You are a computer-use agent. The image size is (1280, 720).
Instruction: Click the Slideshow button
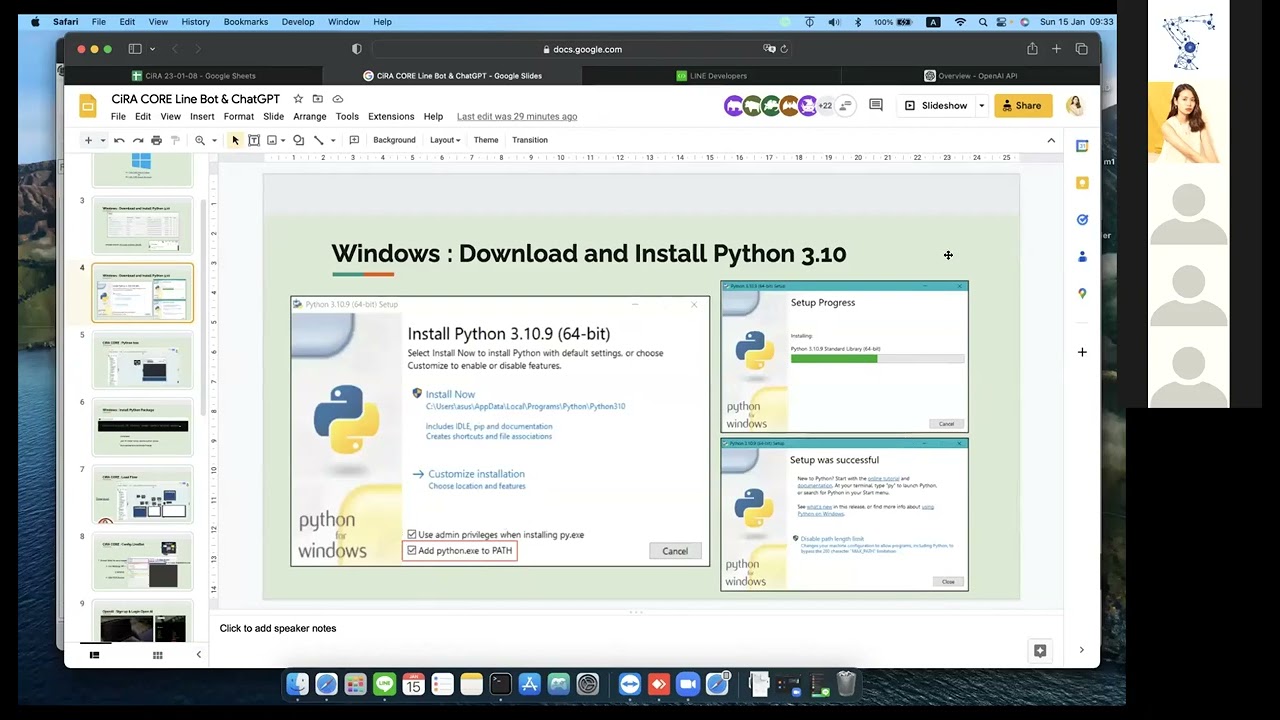936,105
